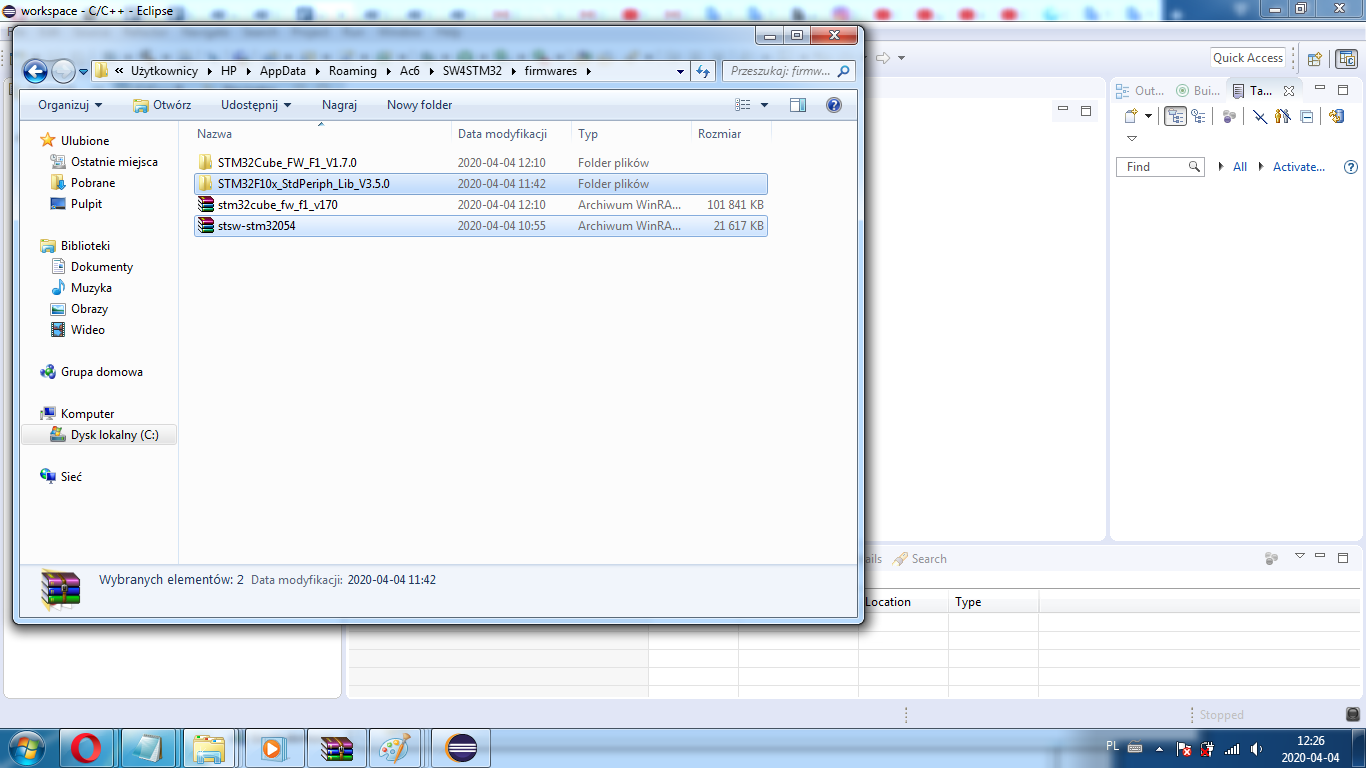Open Eclipse forward arrow history dropdown
Screen dimensions: 1366x768
point(901,58)
